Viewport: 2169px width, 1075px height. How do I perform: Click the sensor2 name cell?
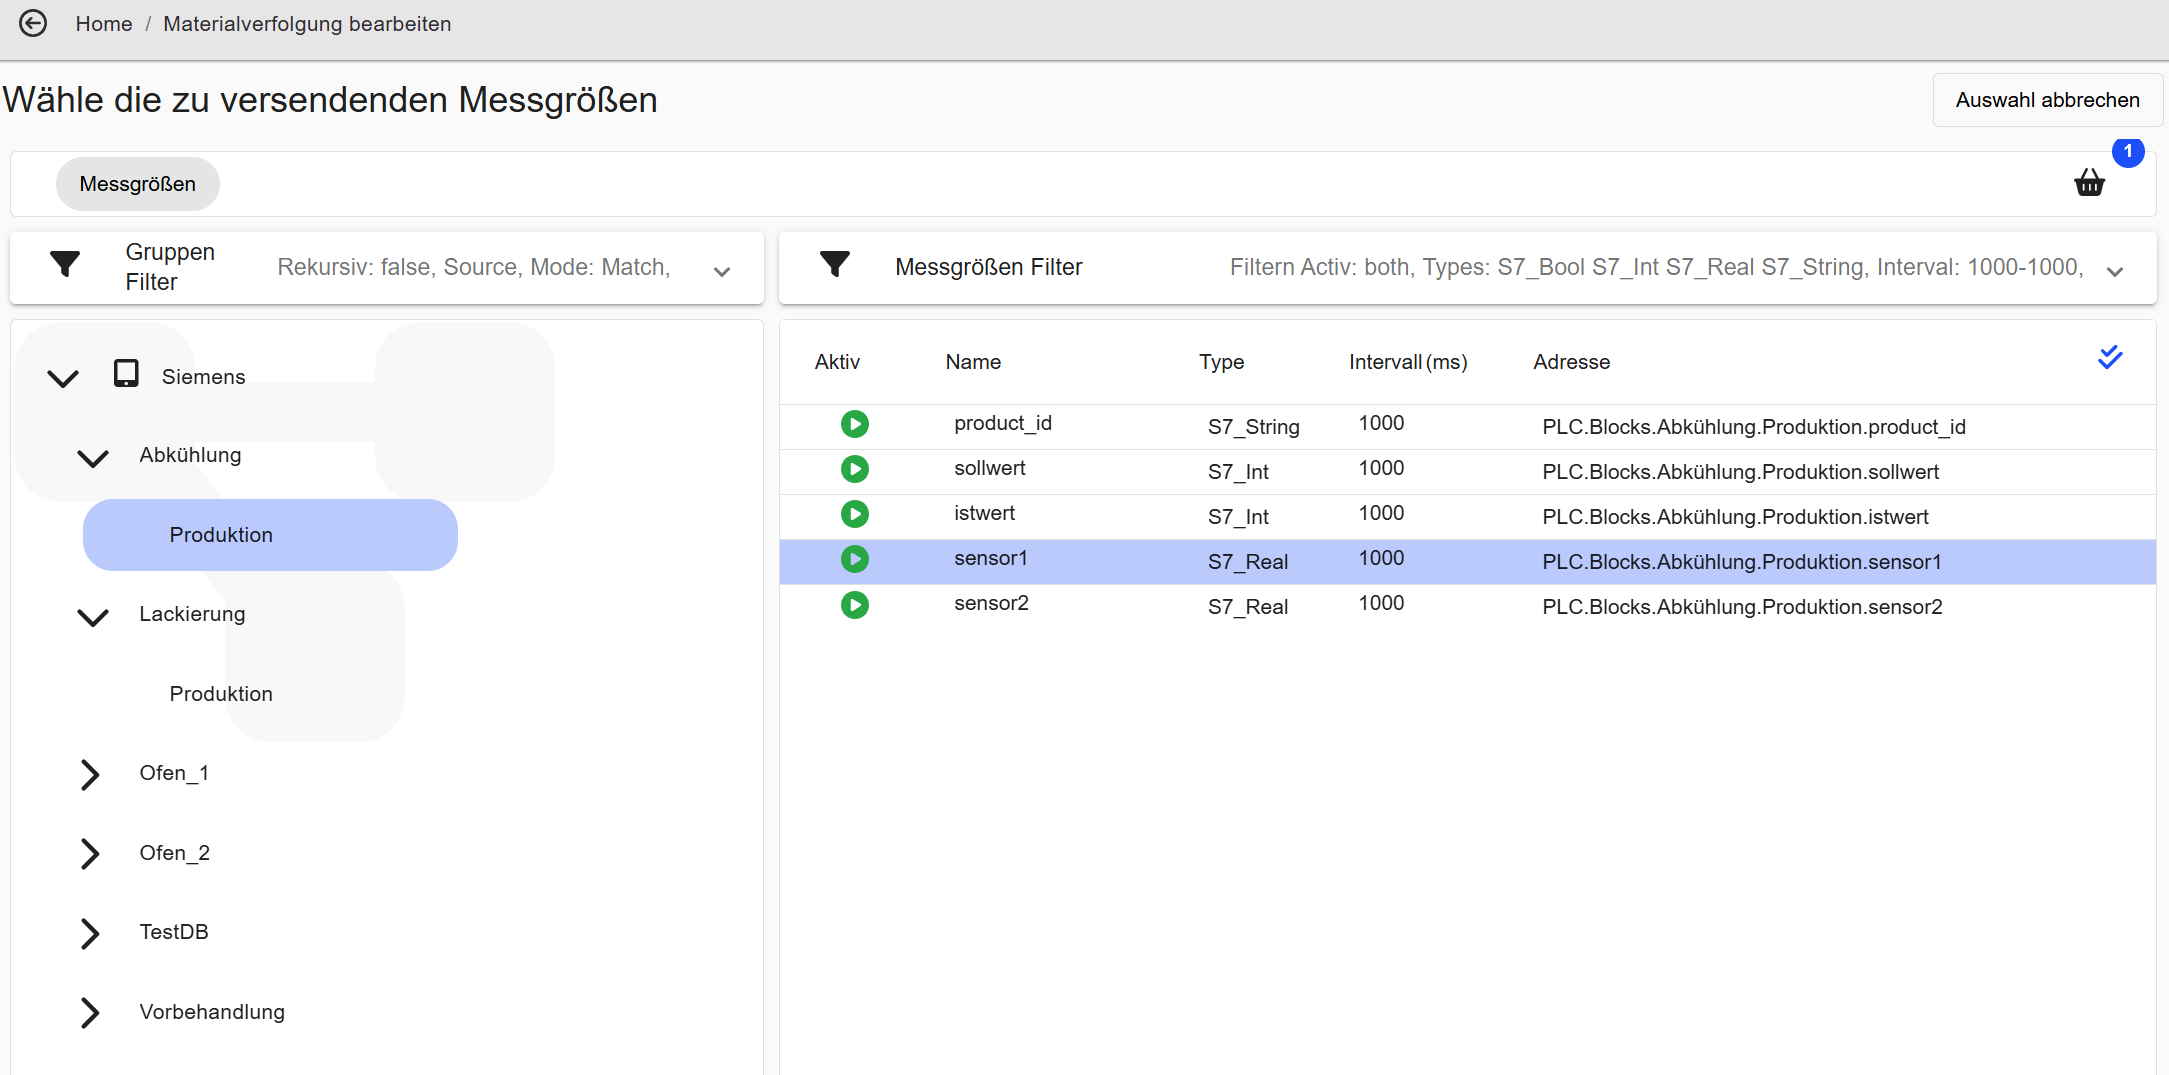click(992, 603)
